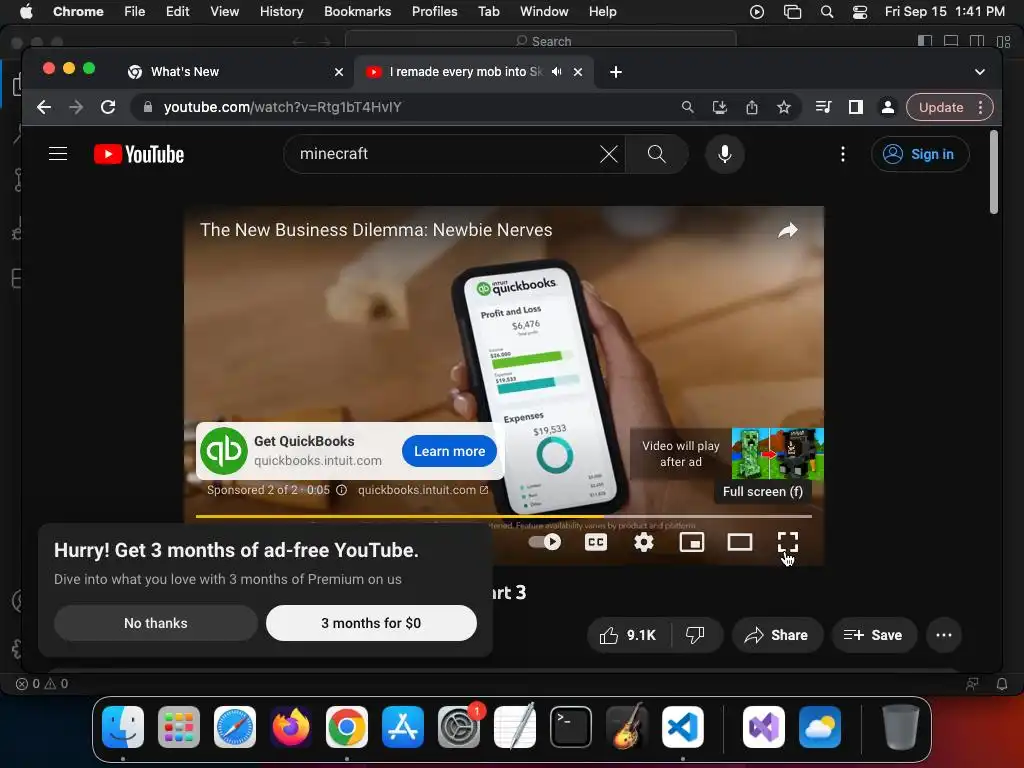Open the History menu
The height and width of the screenshot is (768, 1024).
(281, 11)
